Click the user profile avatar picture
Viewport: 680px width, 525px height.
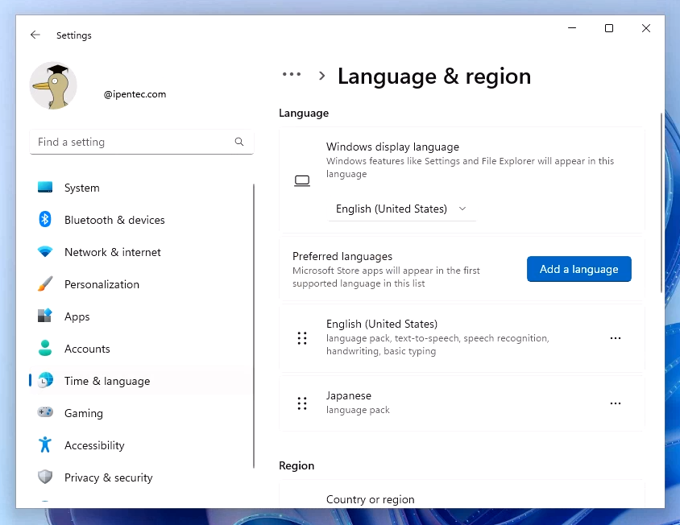click(x=53, y=85)
